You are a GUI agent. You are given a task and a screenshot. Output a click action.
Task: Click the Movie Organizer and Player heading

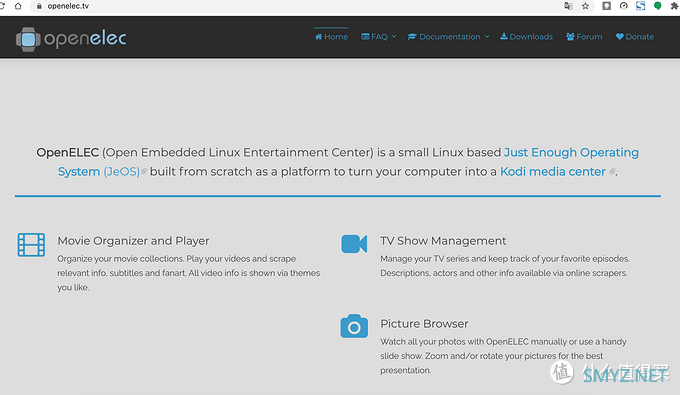tap(133, 241)
